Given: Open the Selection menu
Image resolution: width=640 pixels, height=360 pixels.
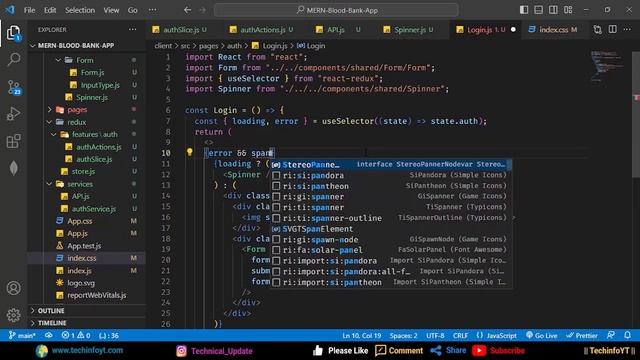Looking at the screenshot, I should click(x=80, y=10).
